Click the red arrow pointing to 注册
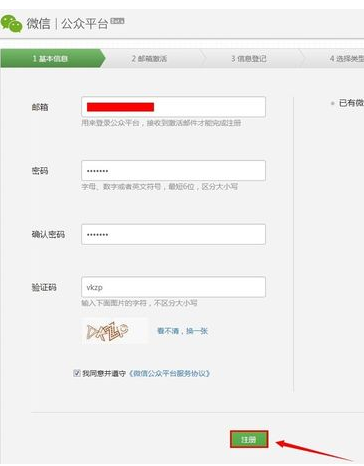 click(x=315, y=450)
